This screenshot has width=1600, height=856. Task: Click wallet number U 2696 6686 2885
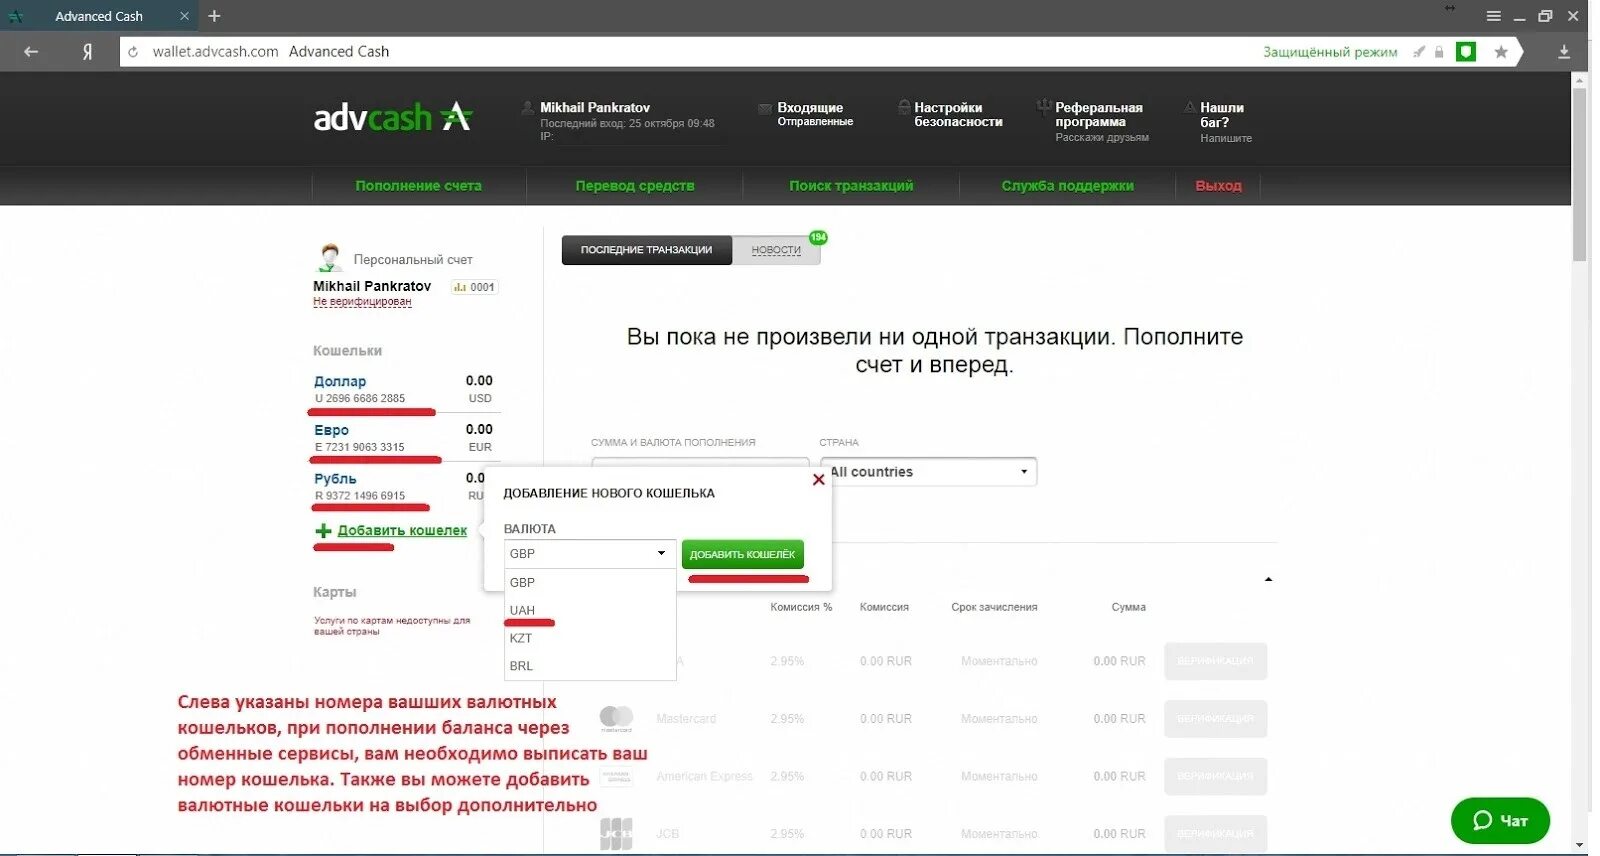(360, 398)
